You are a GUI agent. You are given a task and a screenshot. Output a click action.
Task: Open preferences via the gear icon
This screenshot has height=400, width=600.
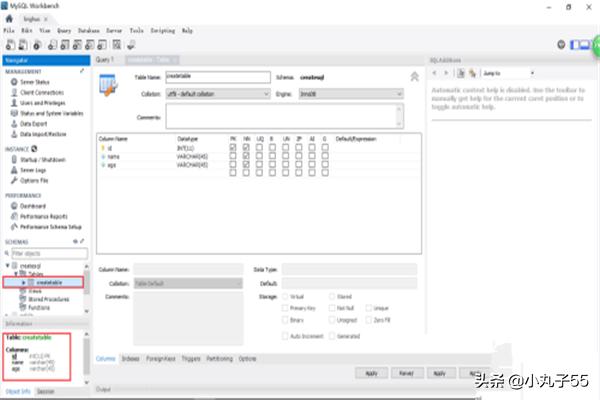[561, 45]
